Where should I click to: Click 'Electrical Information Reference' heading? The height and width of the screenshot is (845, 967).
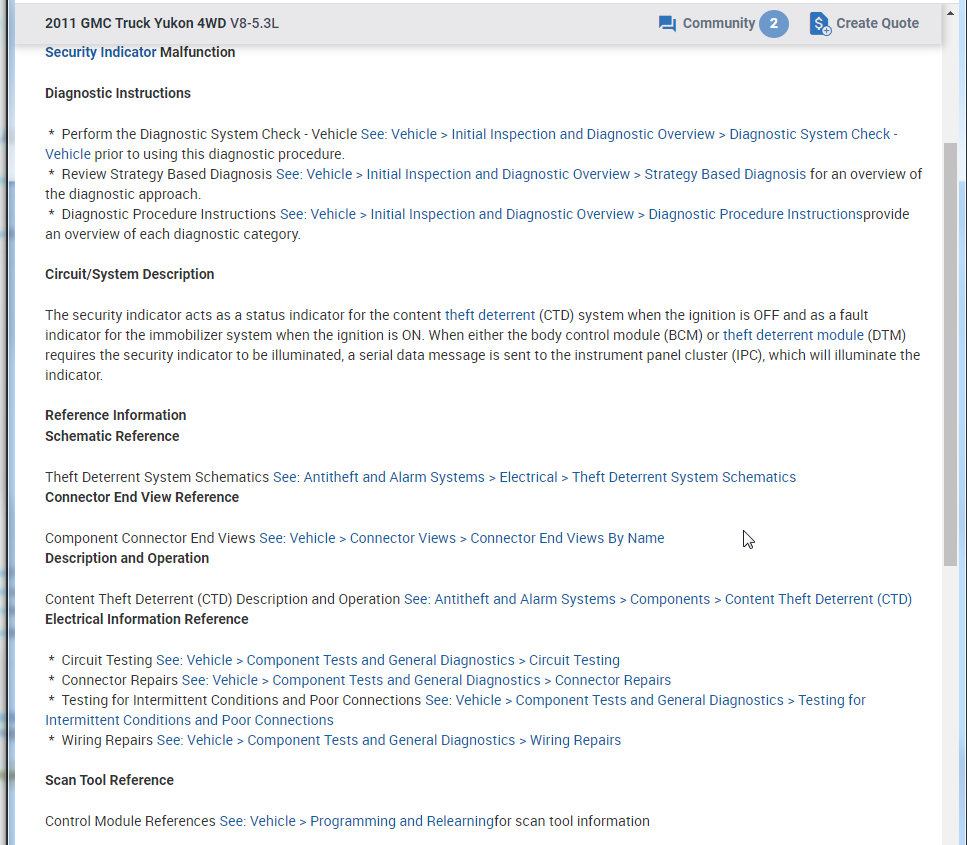point(146,619)
